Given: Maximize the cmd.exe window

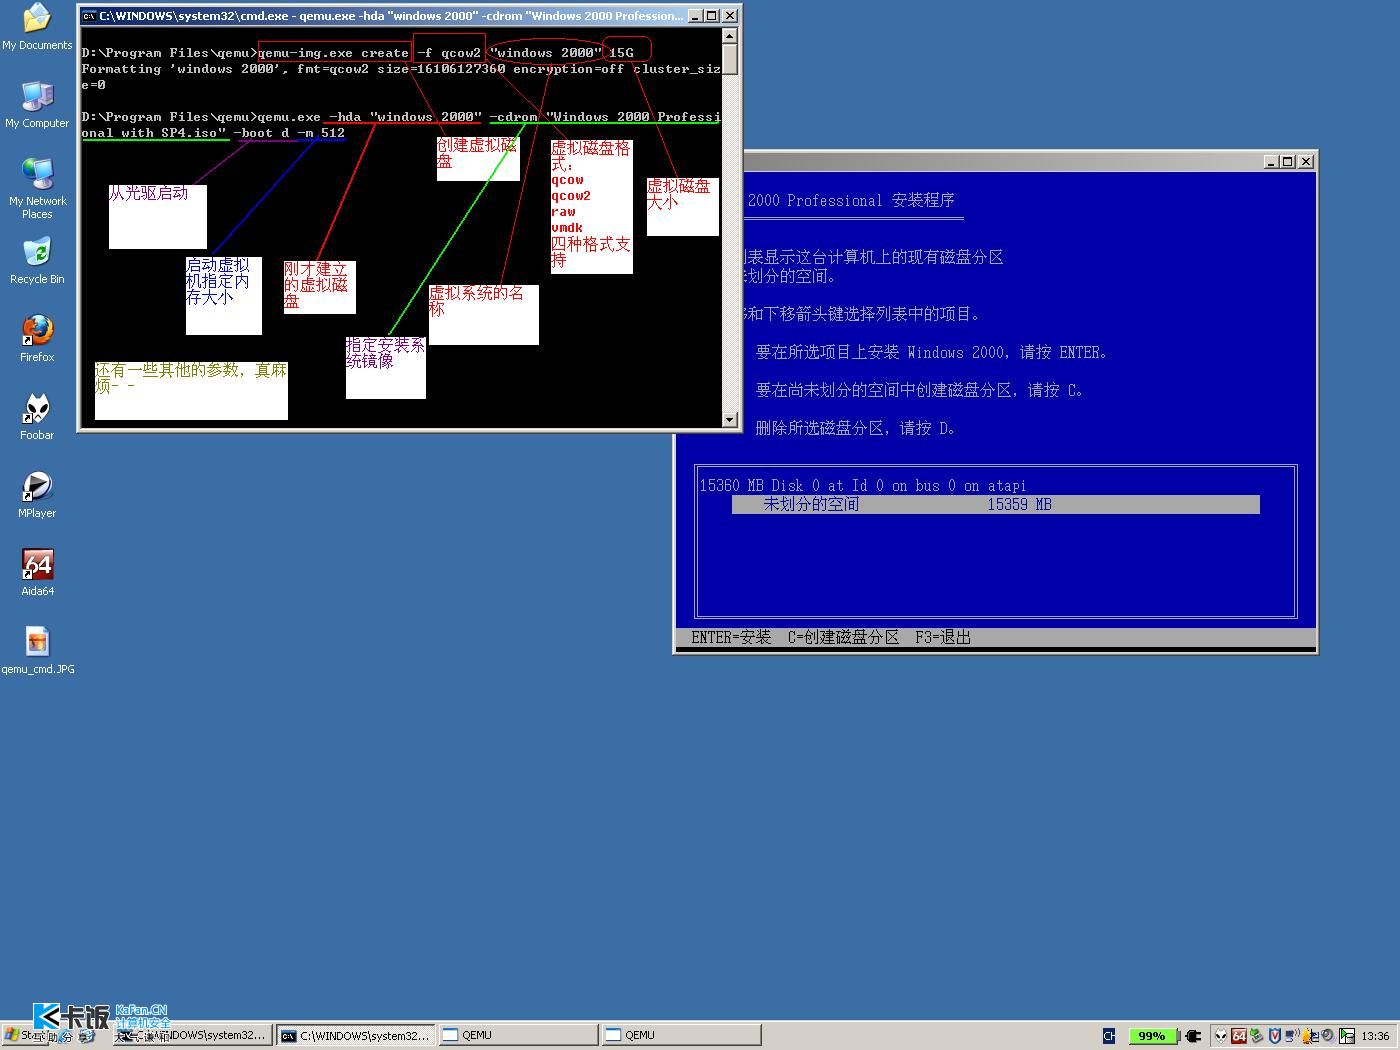Looking at the screenshot, I should coord(711,16).
